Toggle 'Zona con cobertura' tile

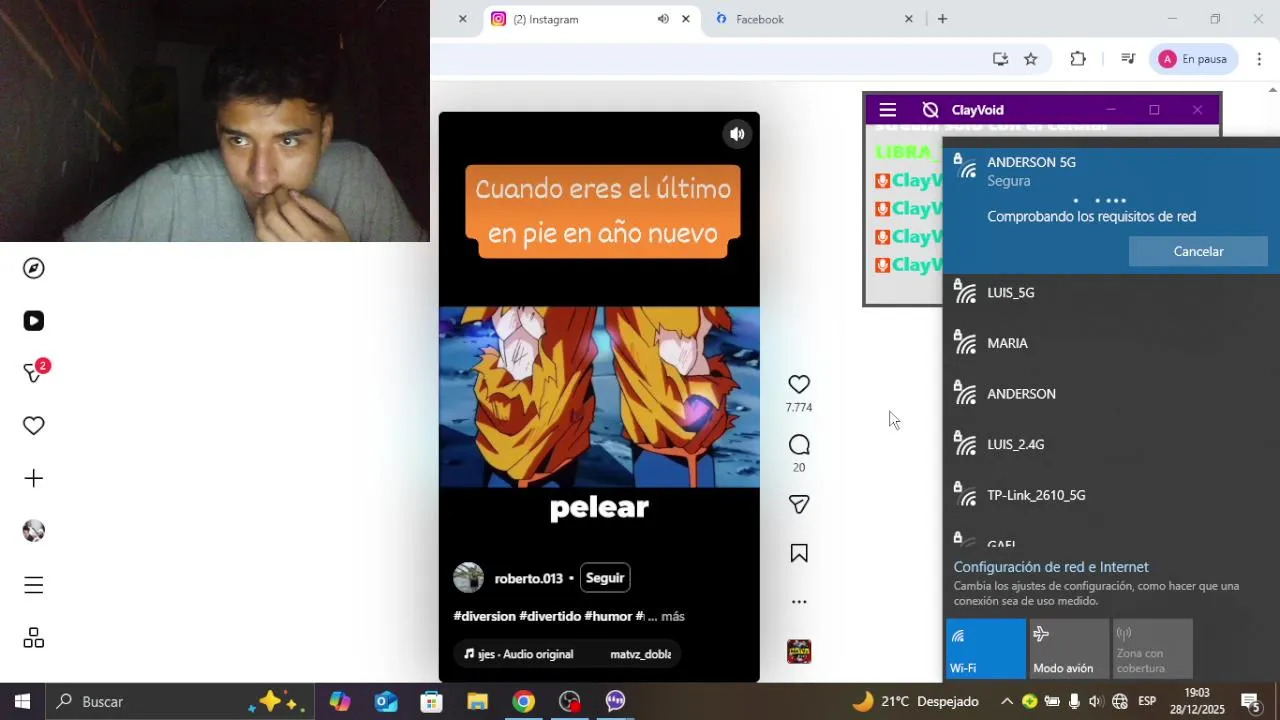[x=1152, y=649]
